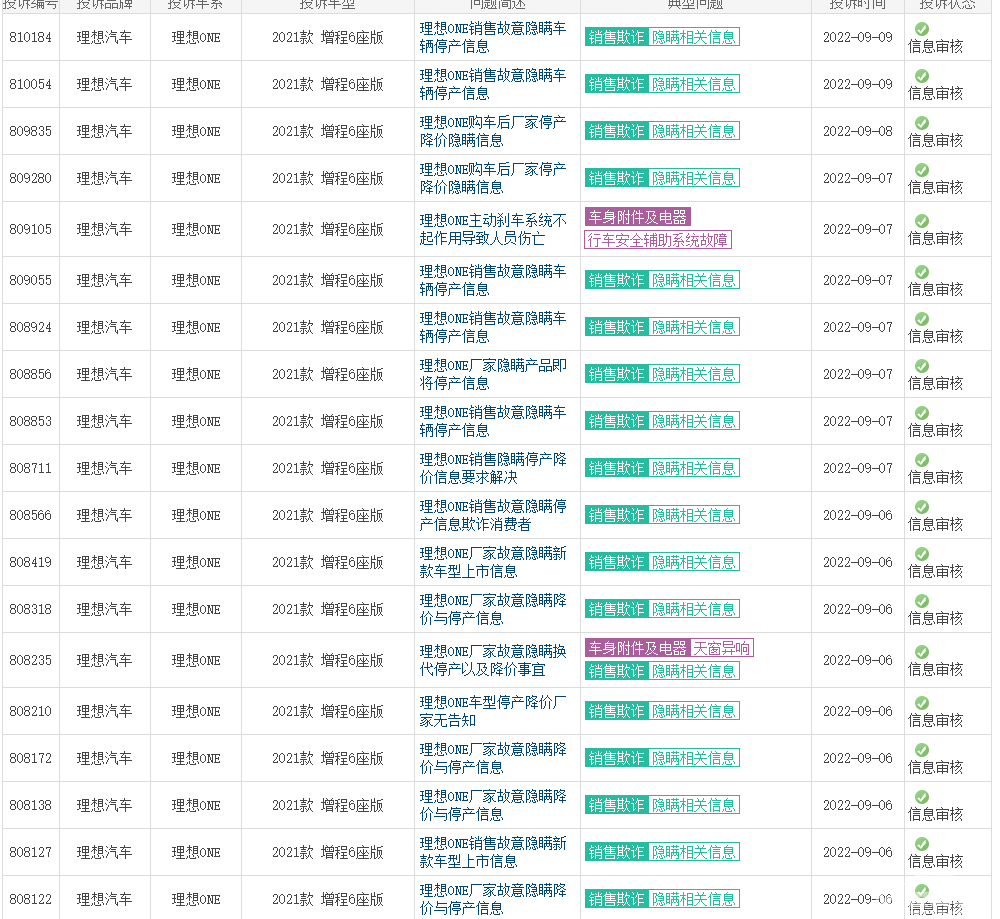
Task: Click the green check icon for complaint 810054
Action: [x=922, y=76]
